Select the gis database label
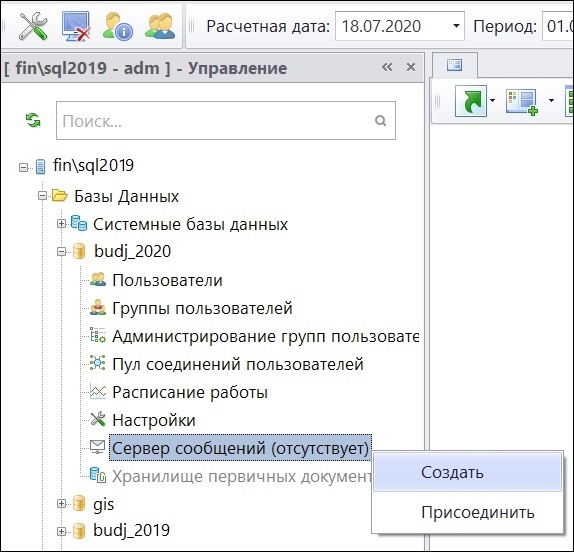574x552 pixels. click(104, 504)
